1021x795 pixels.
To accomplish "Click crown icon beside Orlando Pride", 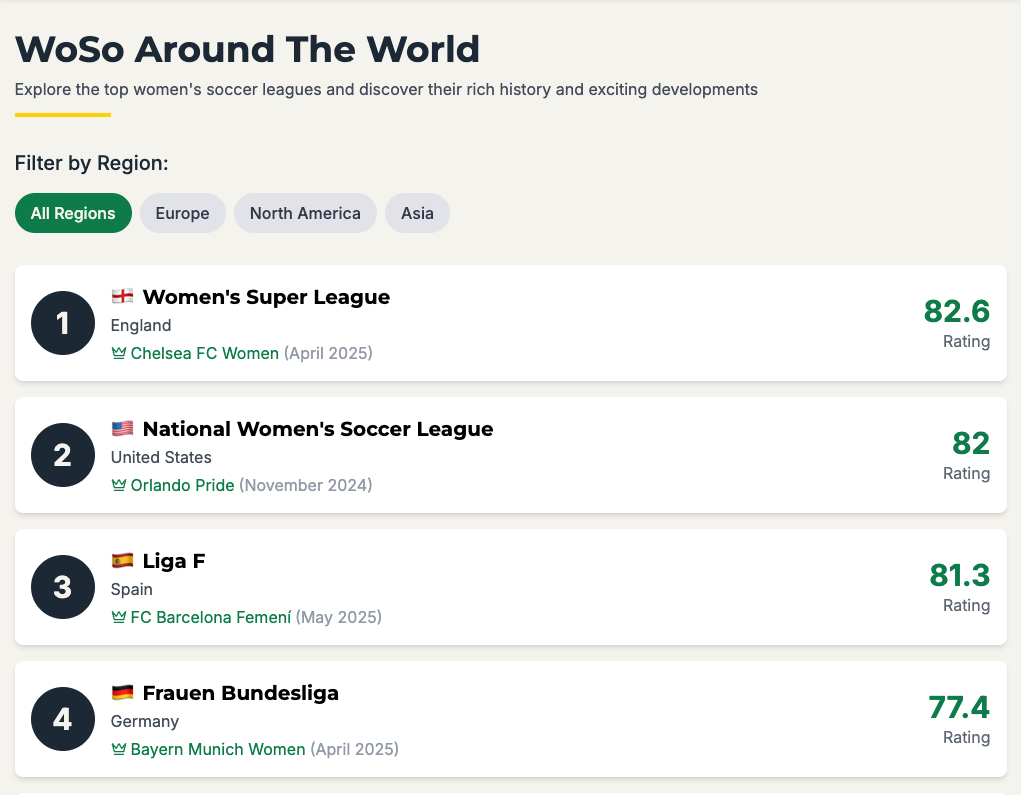I will point(119,486).
